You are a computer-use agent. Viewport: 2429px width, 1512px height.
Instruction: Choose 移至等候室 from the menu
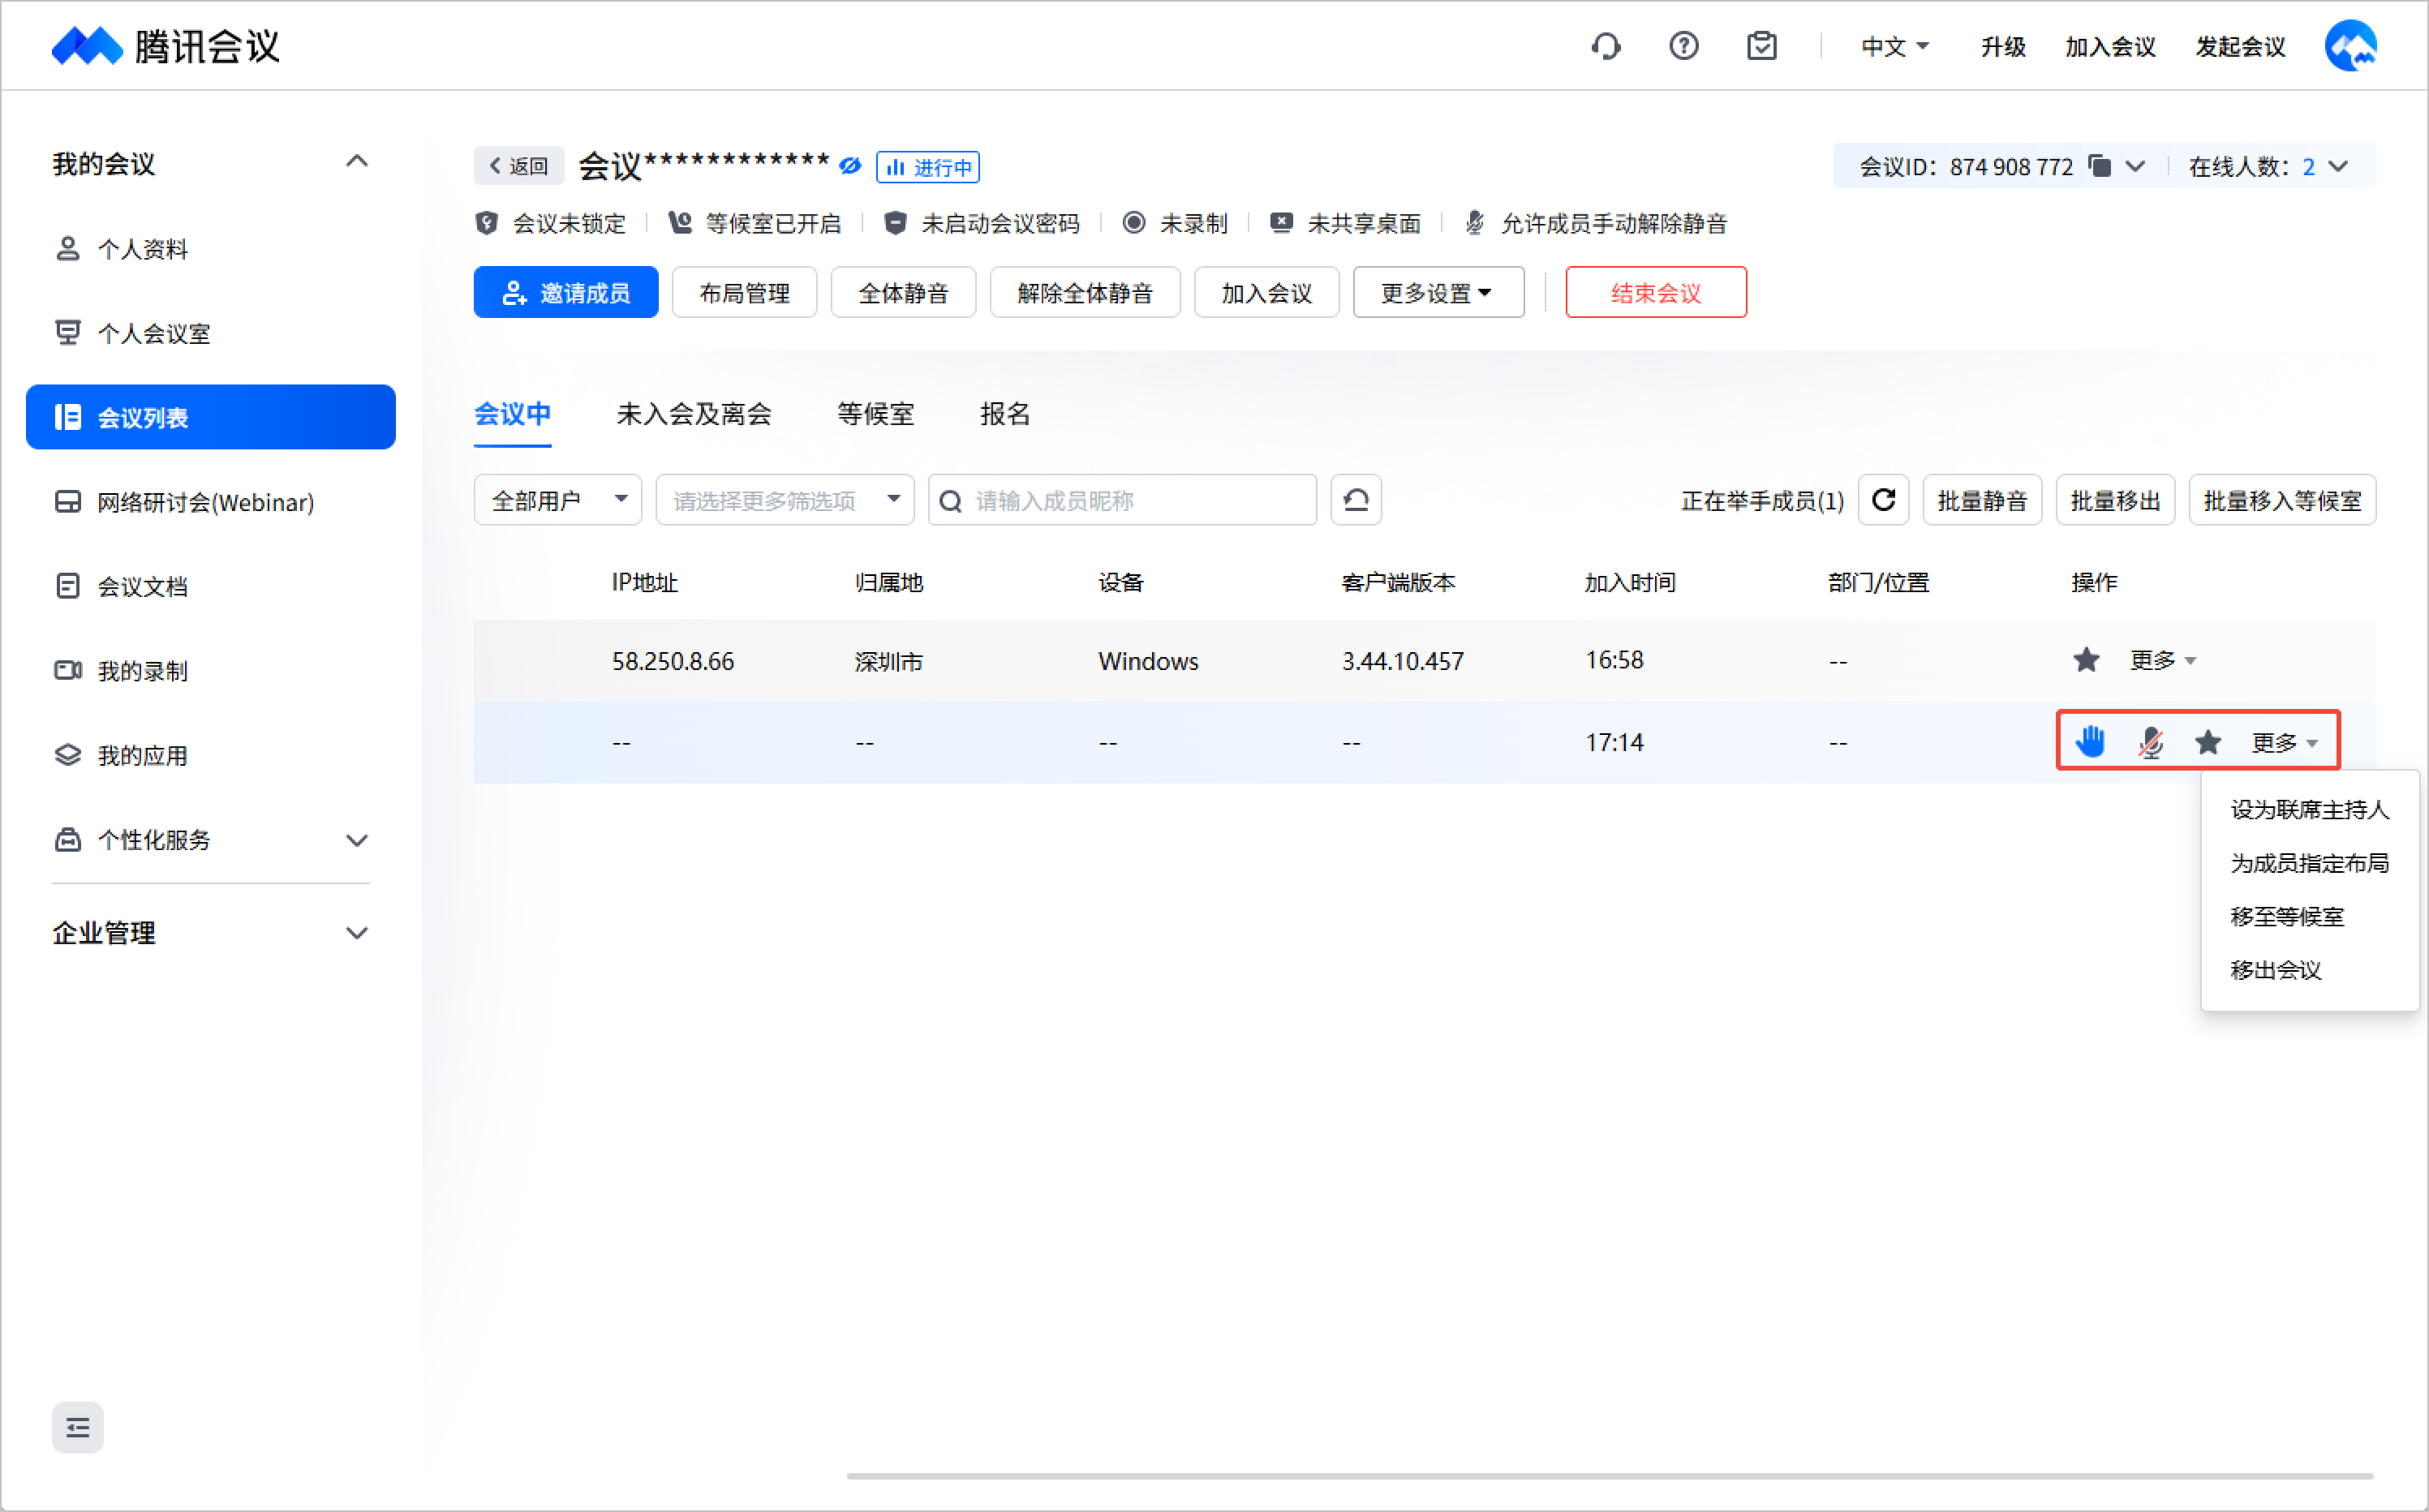point(2287,916)
